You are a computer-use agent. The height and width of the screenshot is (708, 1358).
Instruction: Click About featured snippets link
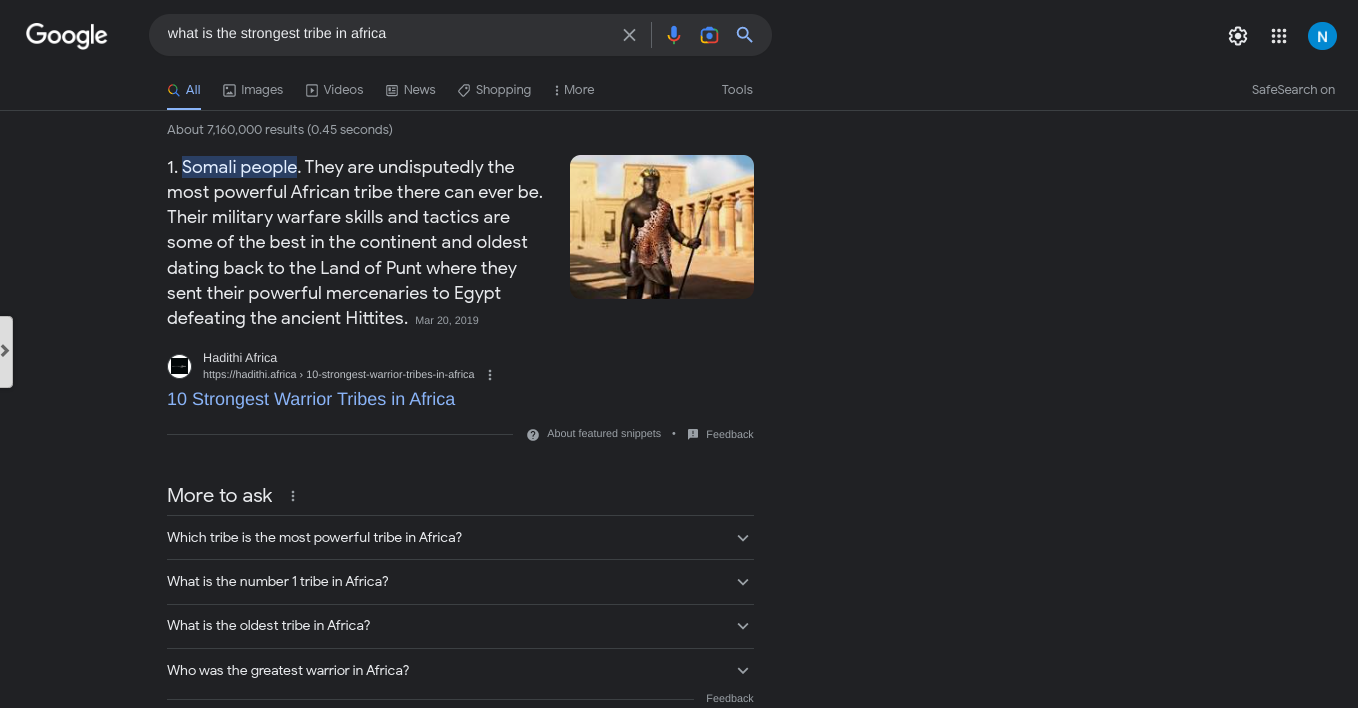(604, 434)
